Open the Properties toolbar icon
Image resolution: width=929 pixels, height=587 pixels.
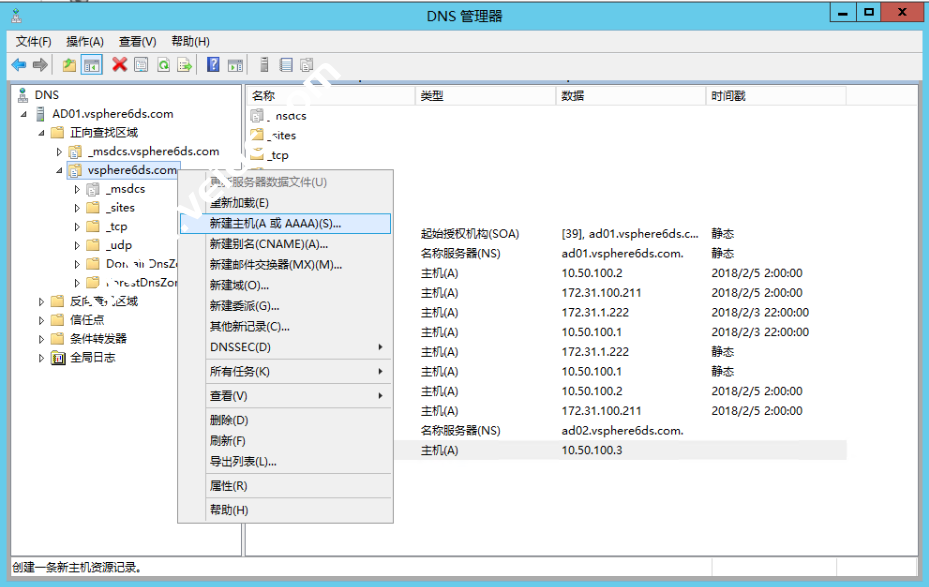click(140, 64)
